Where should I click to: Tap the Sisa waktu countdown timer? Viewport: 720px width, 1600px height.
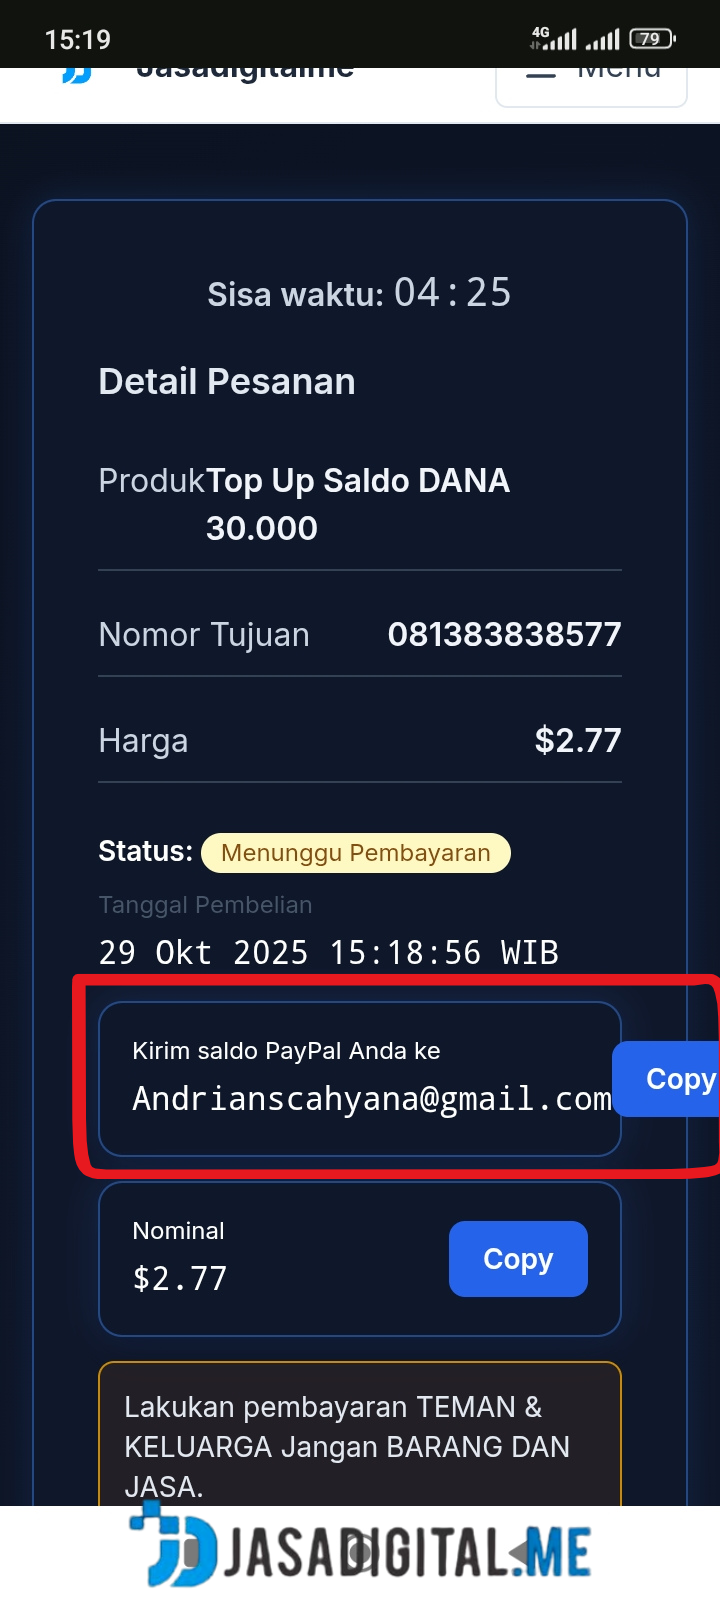click(x=359, y=293)
